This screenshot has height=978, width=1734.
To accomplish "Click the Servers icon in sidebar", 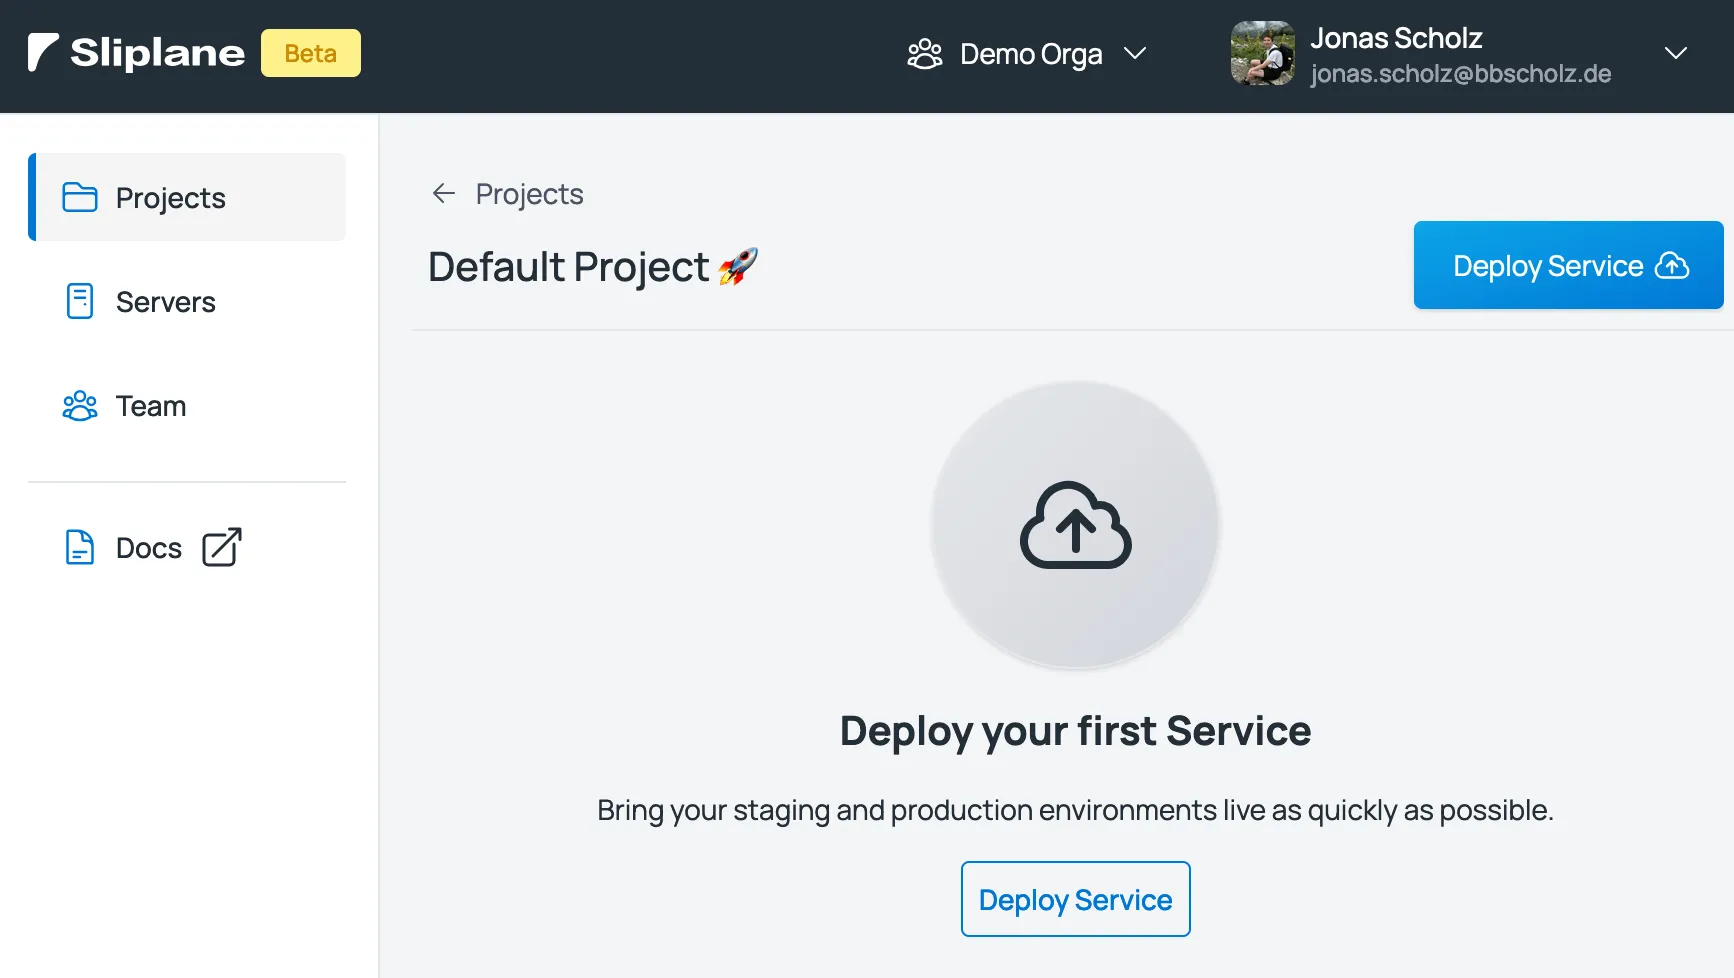I will 80,301.
